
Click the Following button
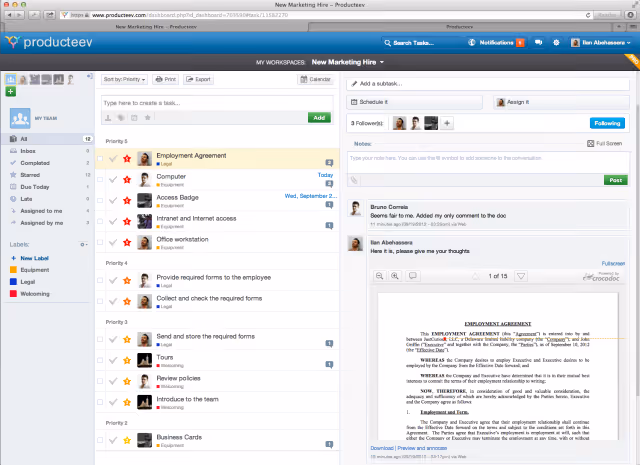point(607,123)
